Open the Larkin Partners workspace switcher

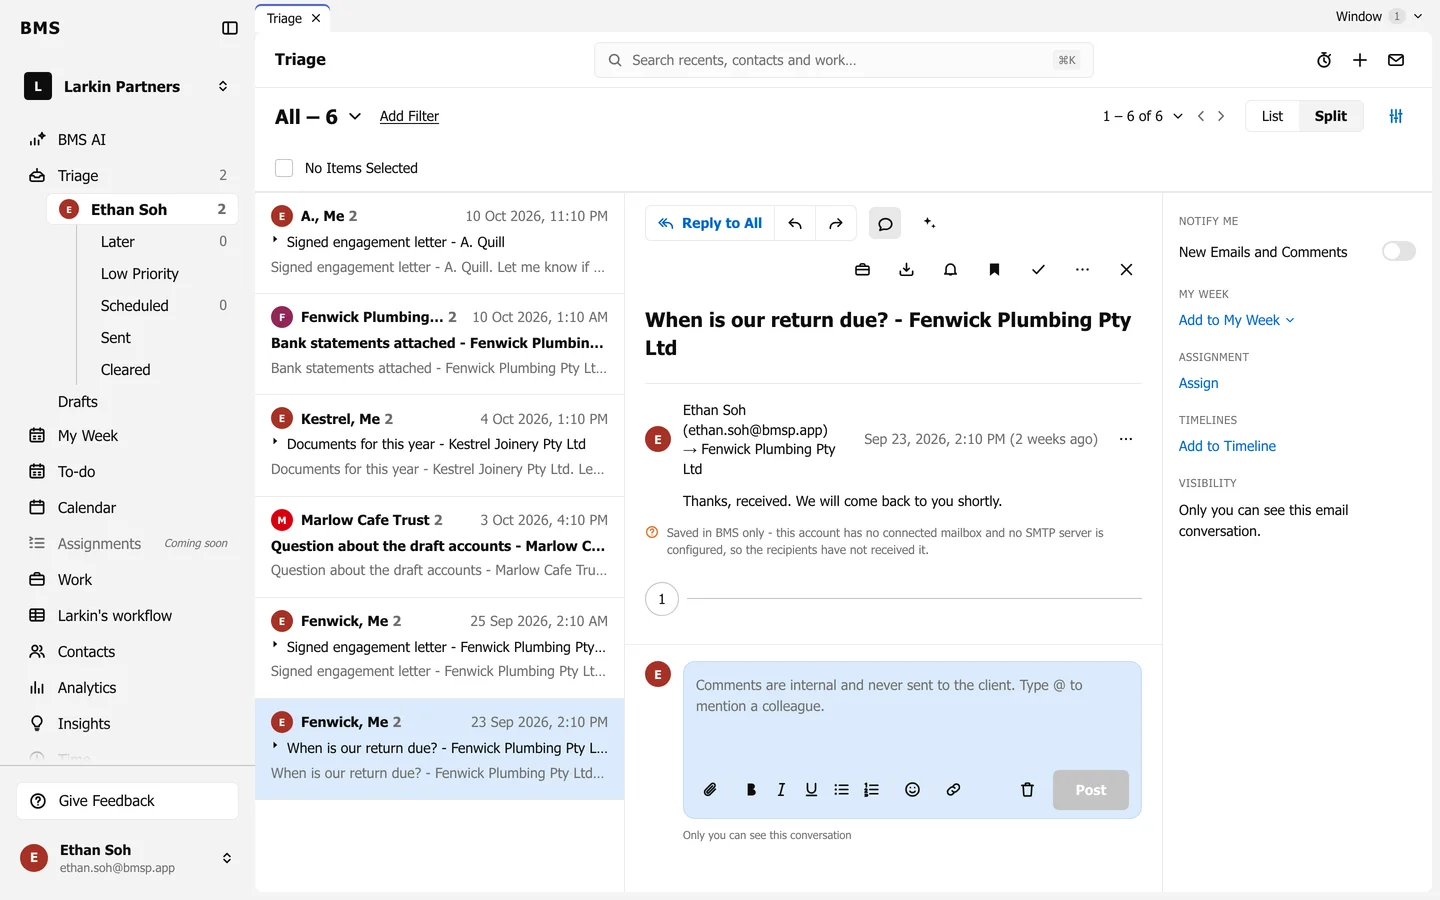tap(128, 87)
